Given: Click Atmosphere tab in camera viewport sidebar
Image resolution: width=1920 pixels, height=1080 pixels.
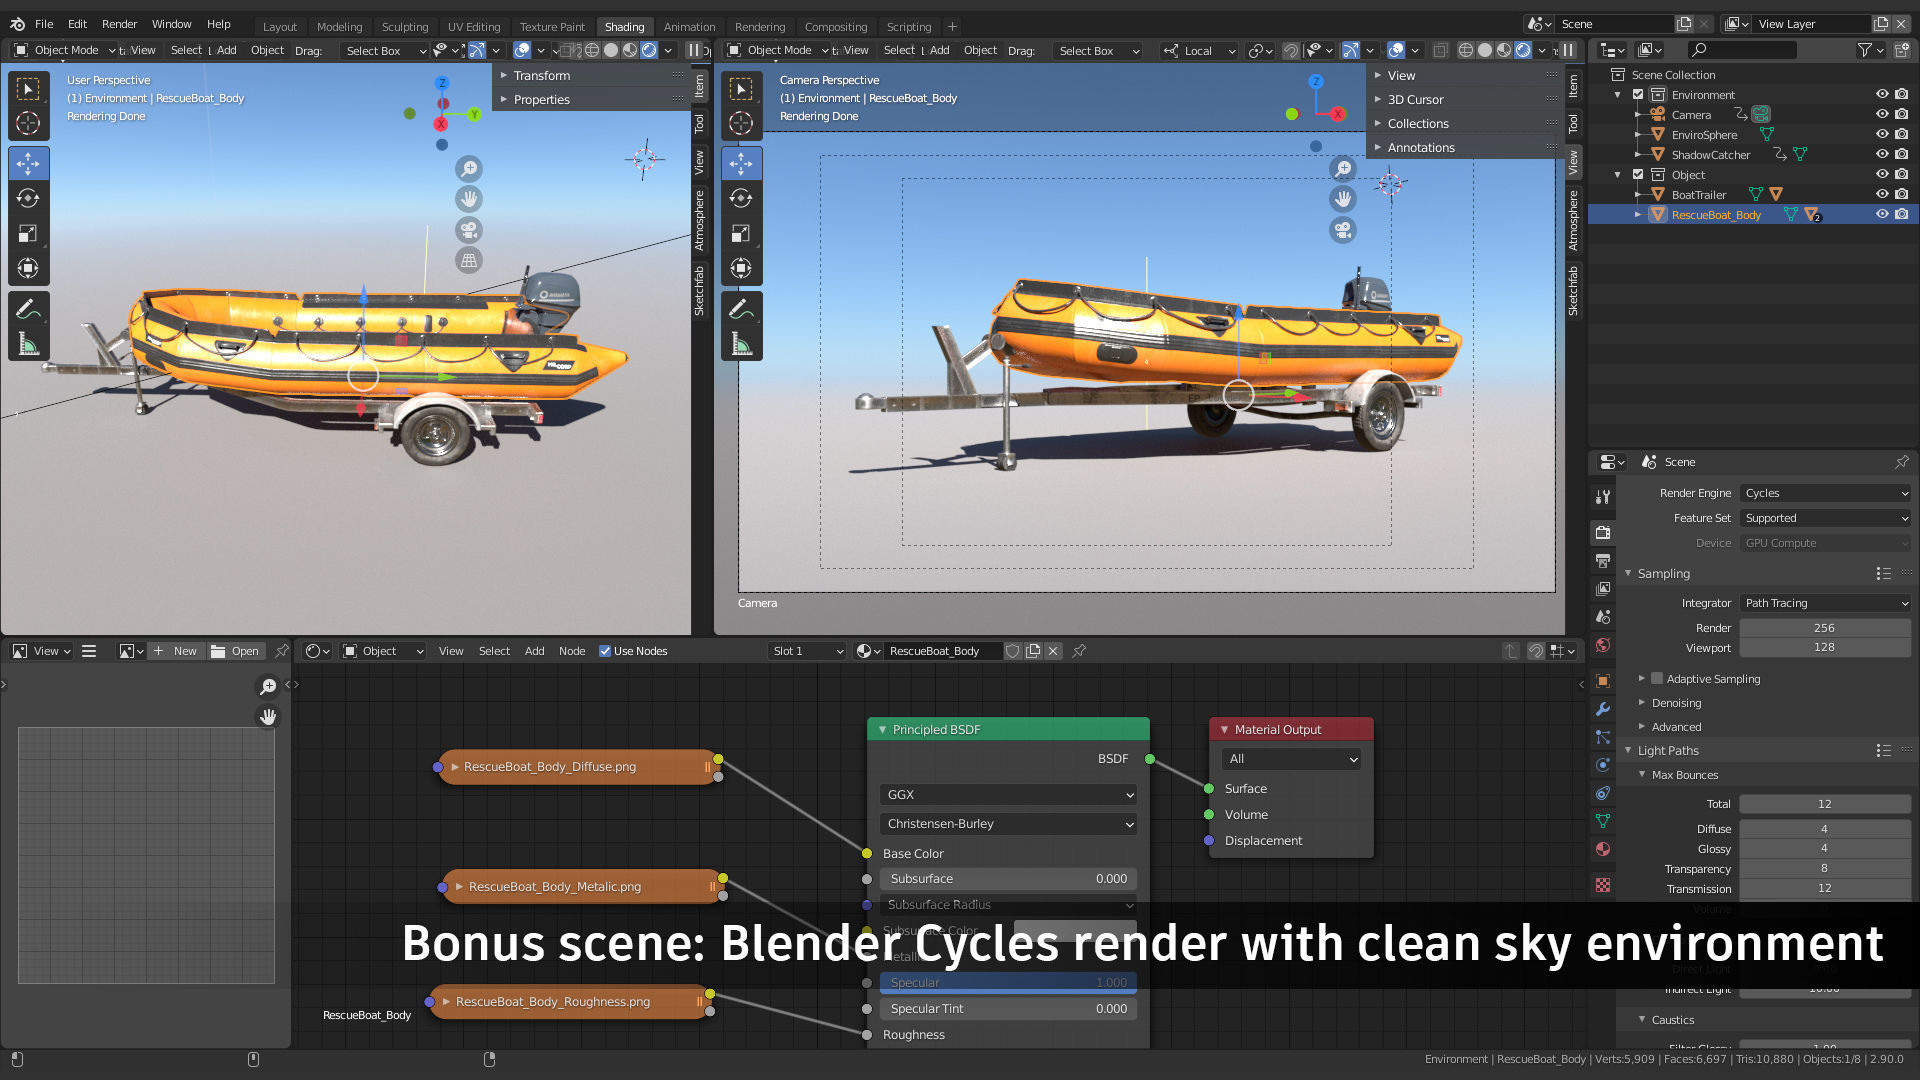Looking at the screenshot, I should [x=1573, y=221].
